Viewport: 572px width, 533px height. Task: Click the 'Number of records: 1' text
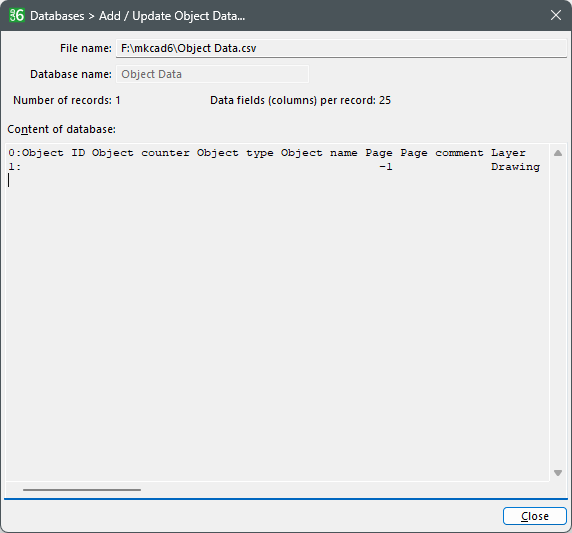(x=67, y=100)
